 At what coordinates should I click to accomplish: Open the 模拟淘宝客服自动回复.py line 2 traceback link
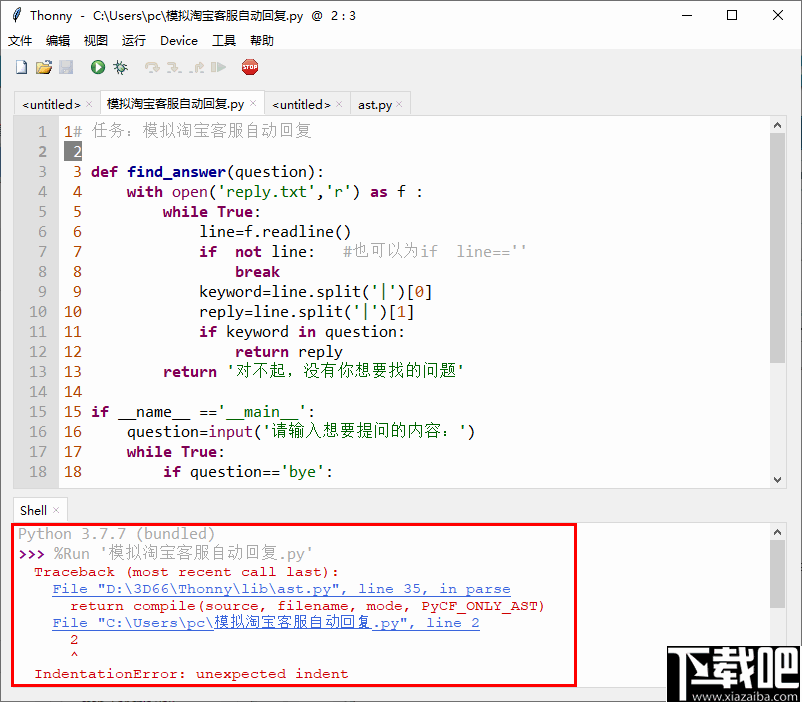266,623
